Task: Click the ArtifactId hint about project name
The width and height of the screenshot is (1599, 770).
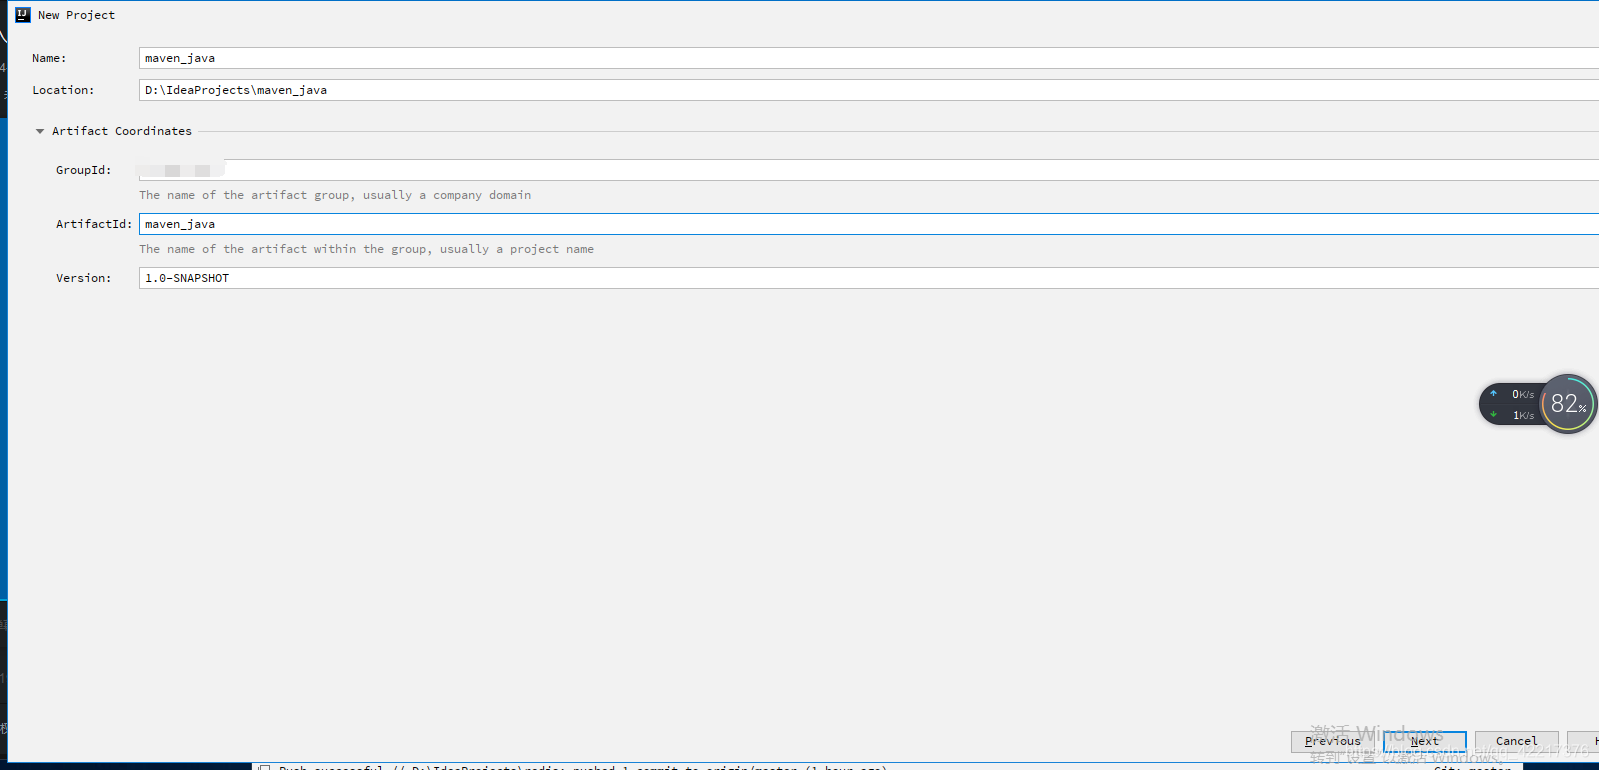Action: coord(366,249)
